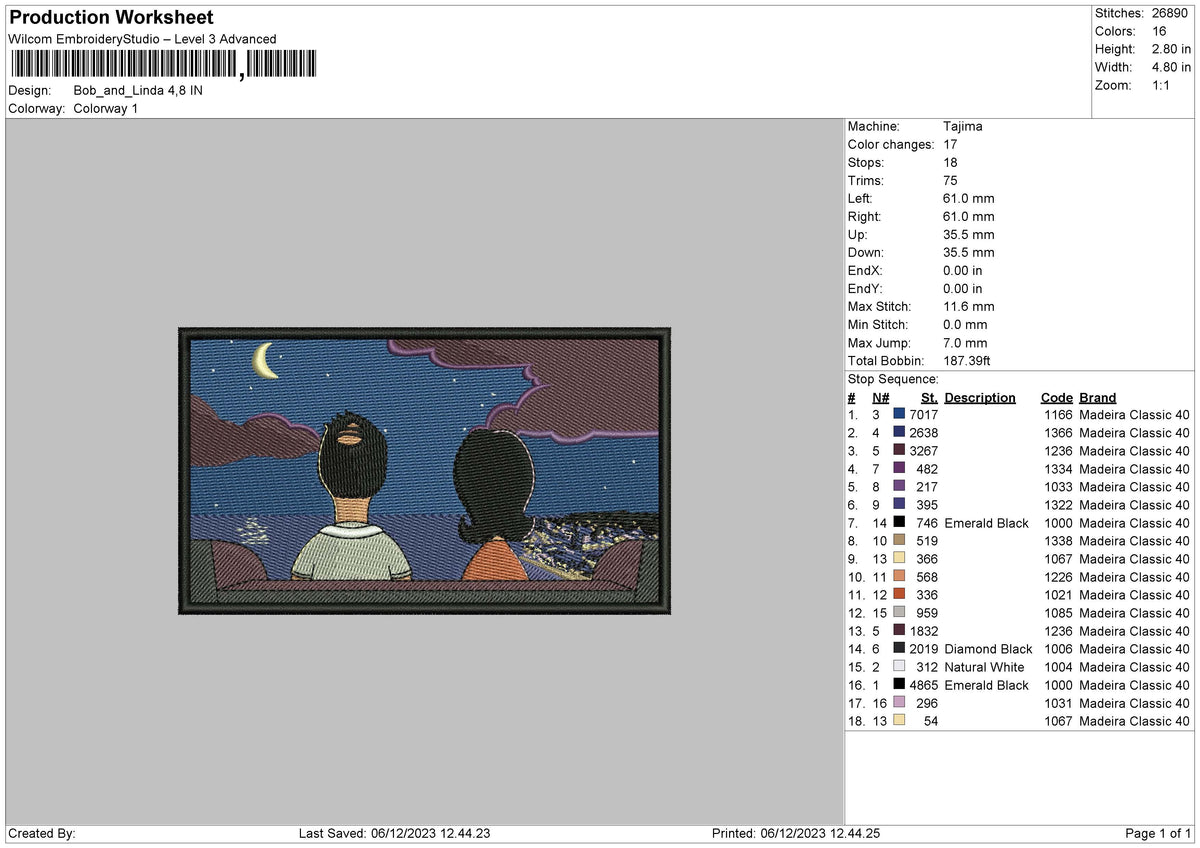Screen dimensions: 1200x848
Task: Click the Up value 35.5 mm
Action: click(x=969, y=234)
